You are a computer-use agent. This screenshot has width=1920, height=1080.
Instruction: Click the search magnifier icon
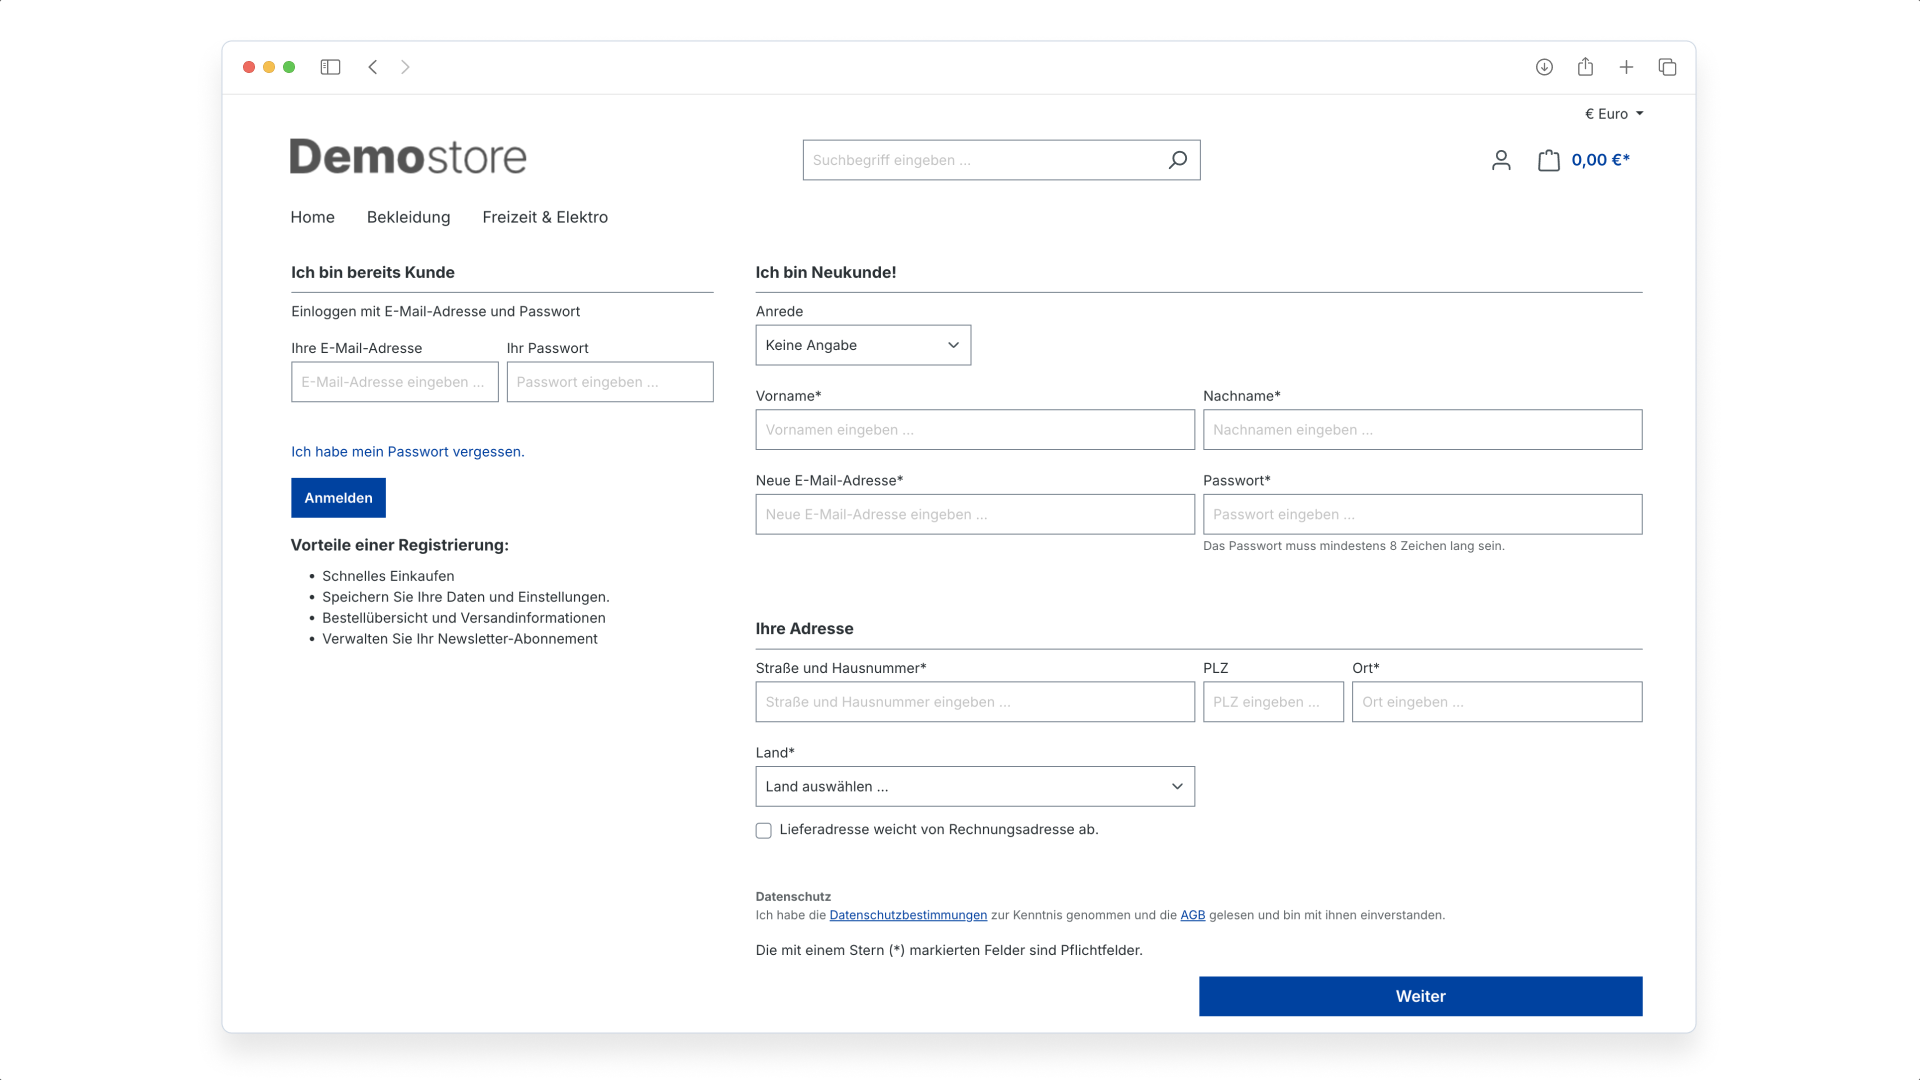click(x=1178, y=160)
